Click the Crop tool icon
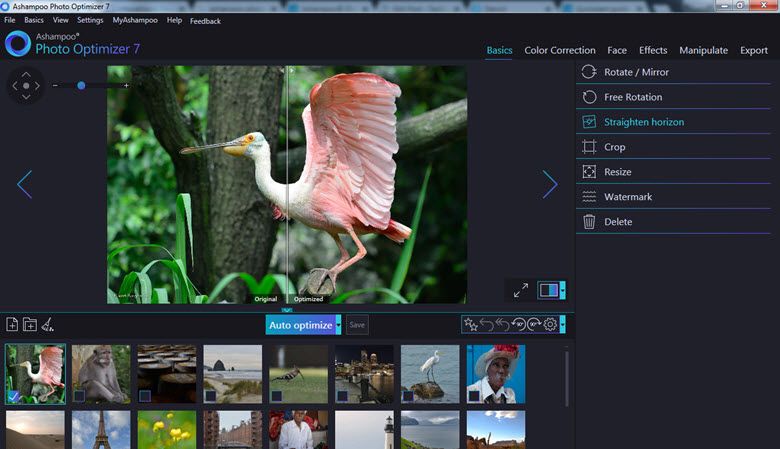Image resolution: width=780 pixels, height=449 pixels. [x=589, y=147]
